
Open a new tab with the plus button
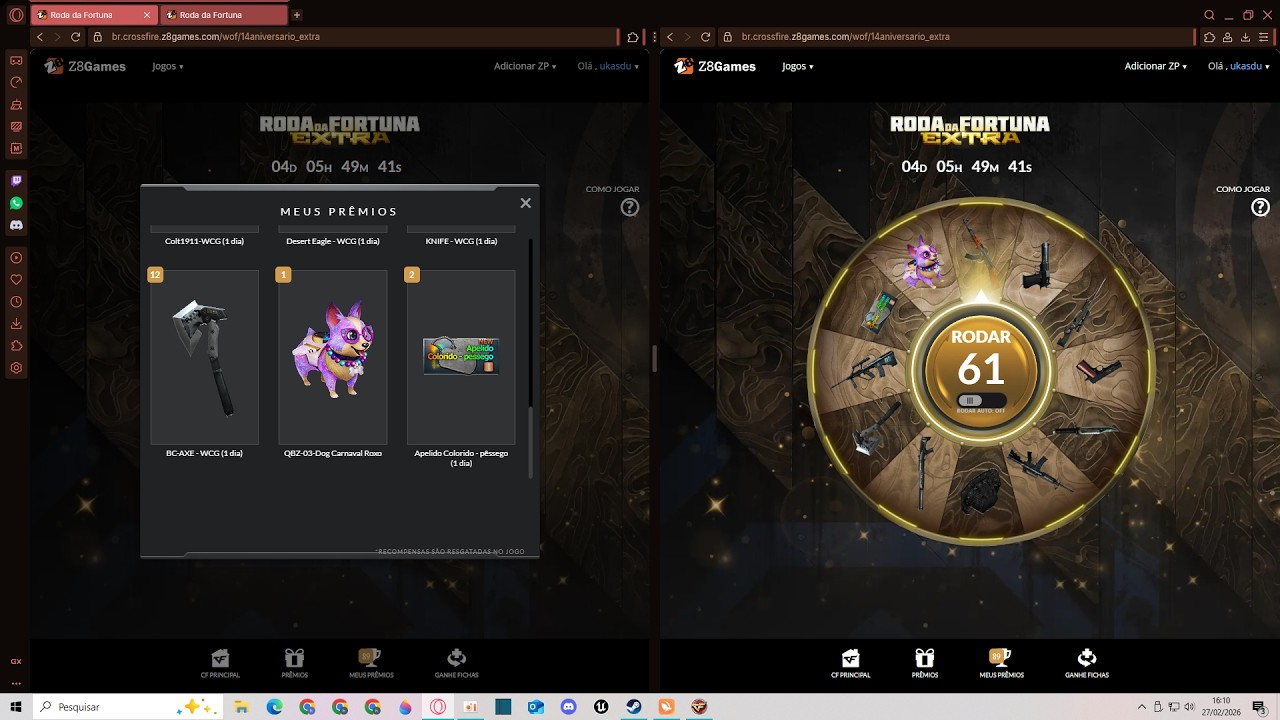[x=297, y=15]
